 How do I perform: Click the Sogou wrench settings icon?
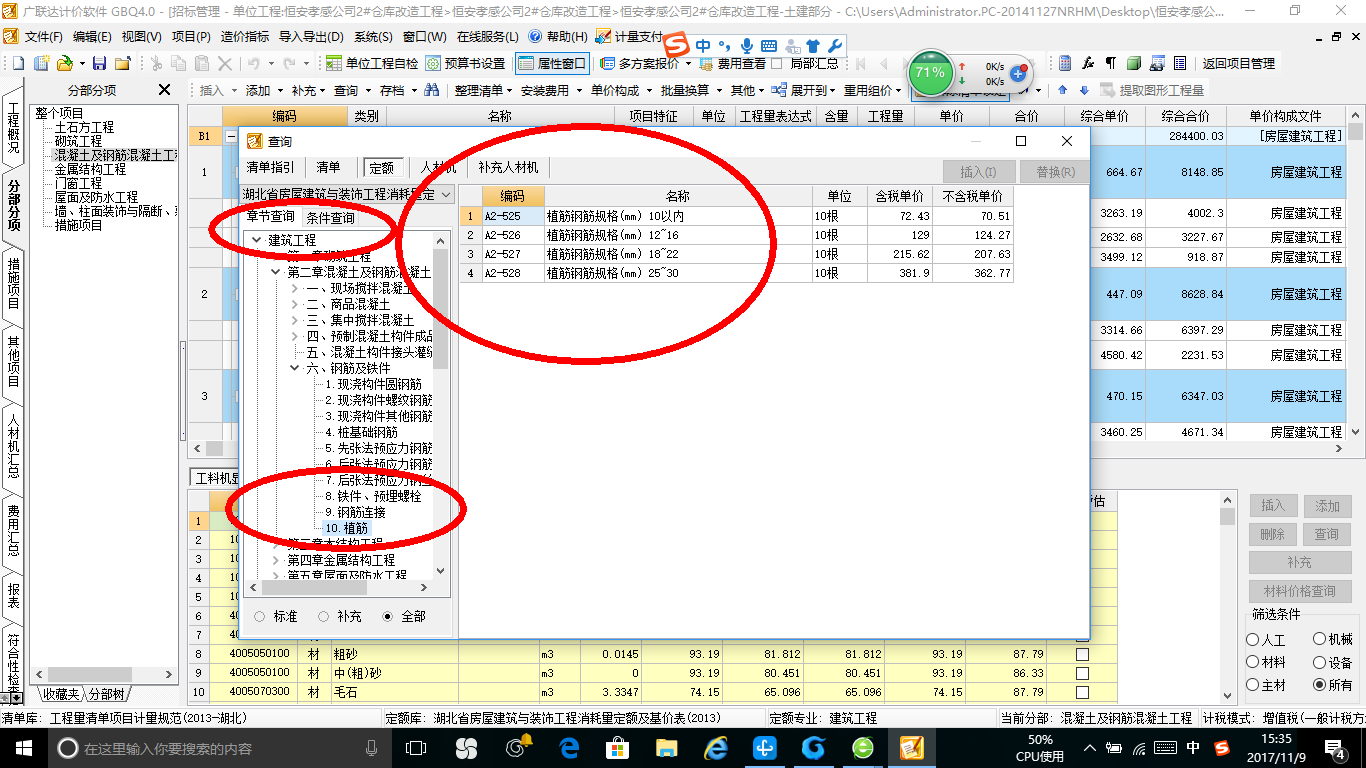835,46
